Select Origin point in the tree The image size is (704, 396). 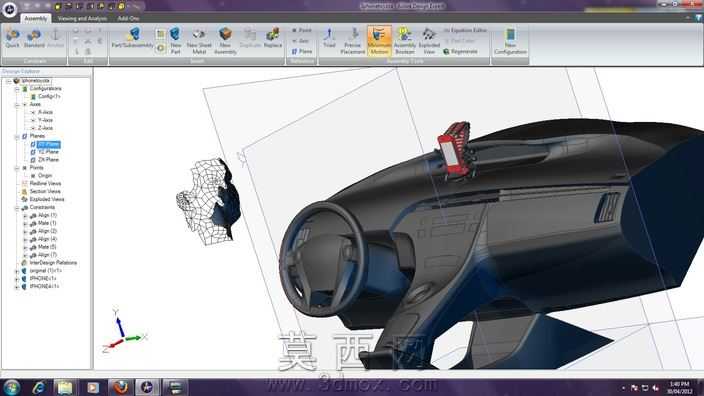(45, 176)
